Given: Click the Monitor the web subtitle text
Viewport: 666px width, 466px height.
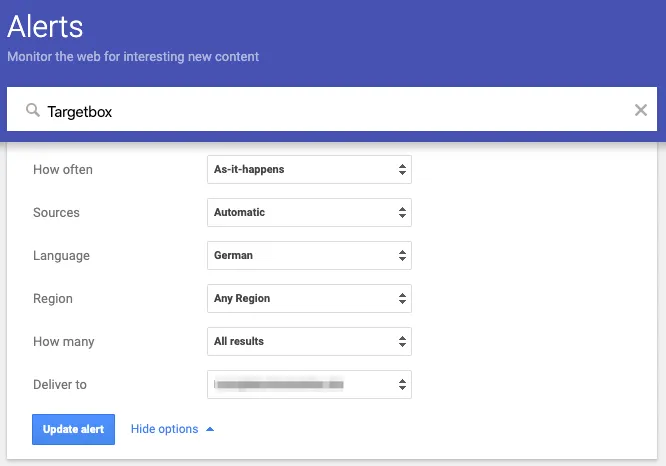Looking at the screenshot, I should [x=133, y=57].
